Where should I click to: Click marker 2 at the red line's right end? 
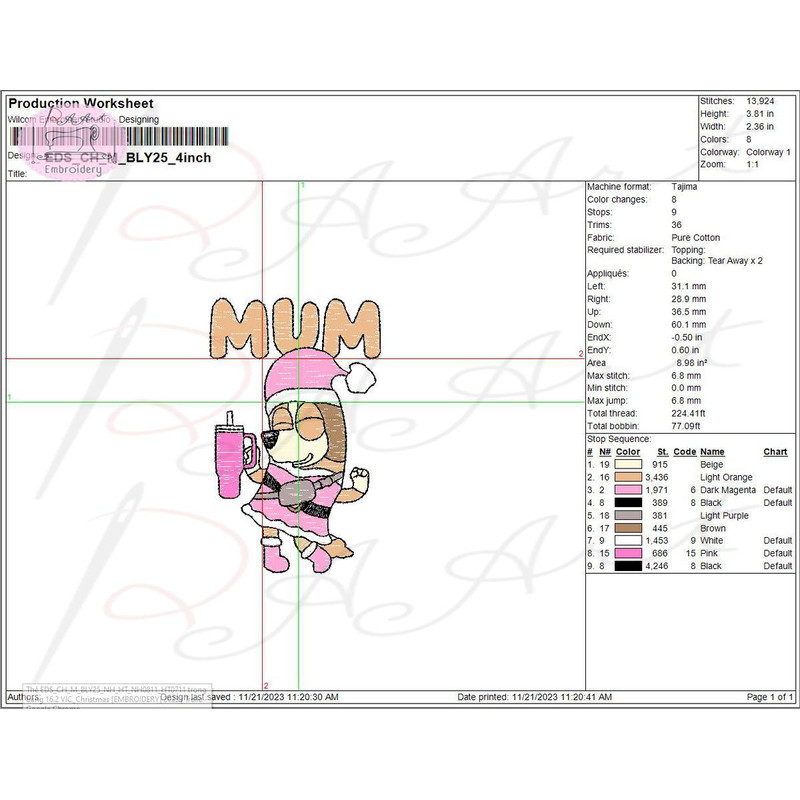580,354
